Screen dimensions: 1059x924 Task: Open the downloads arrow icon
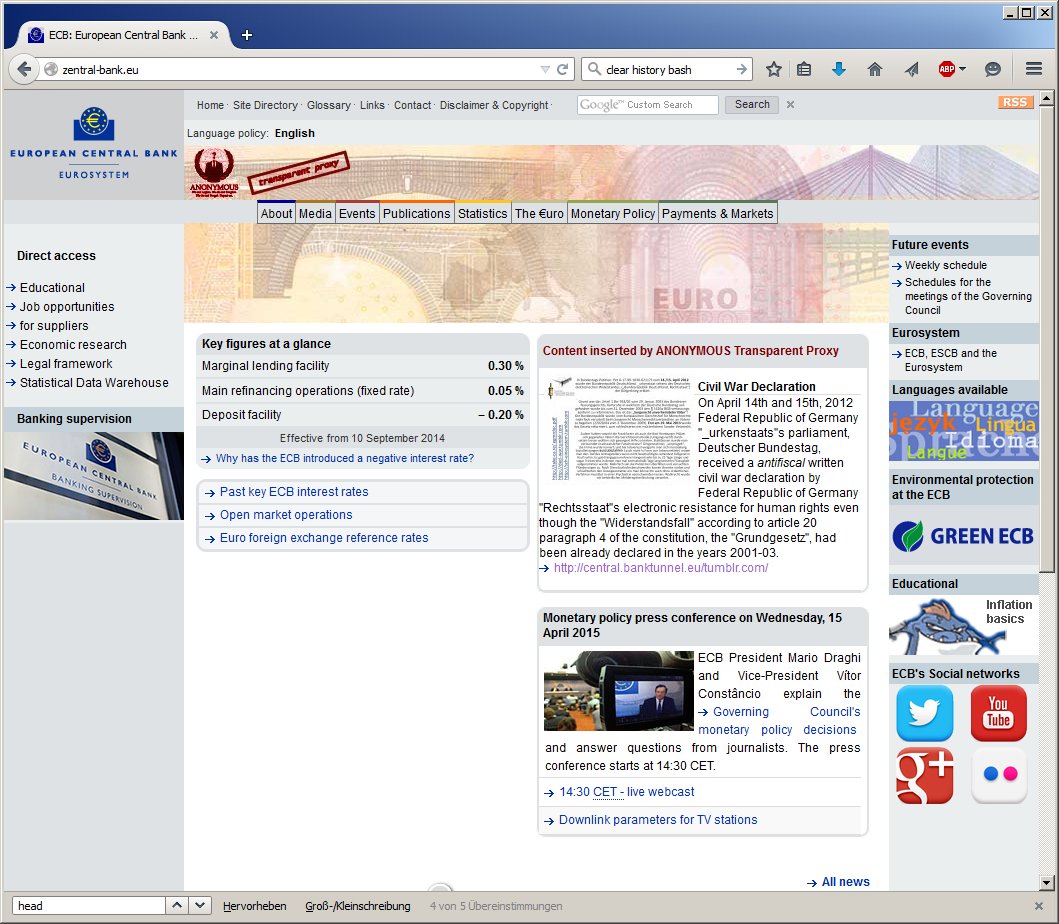(x=839, y=69)
